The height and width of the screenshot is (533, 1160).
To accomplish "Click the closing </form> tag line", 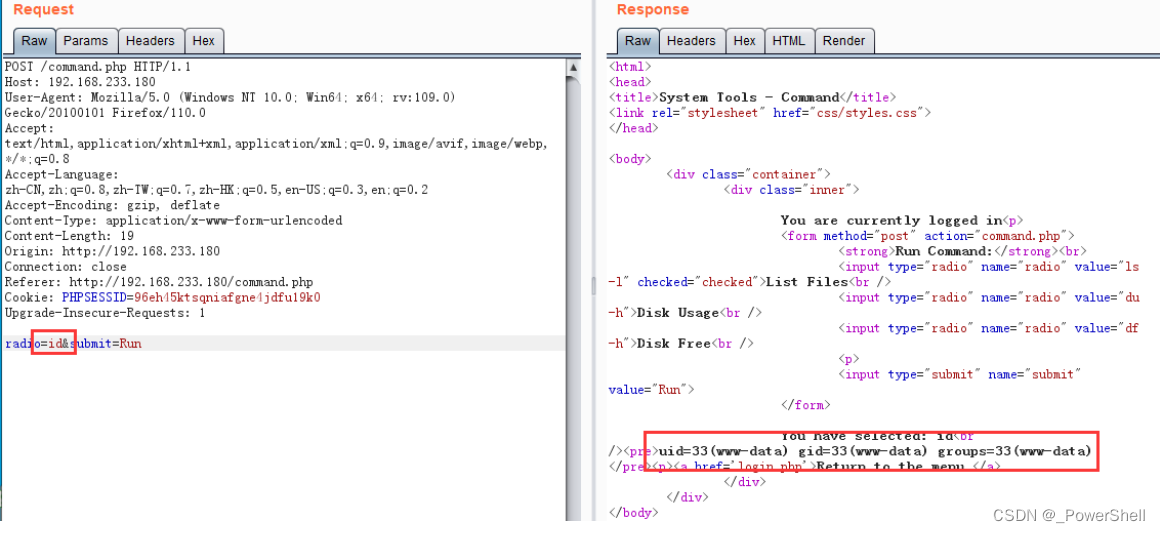I will (806, 405).
